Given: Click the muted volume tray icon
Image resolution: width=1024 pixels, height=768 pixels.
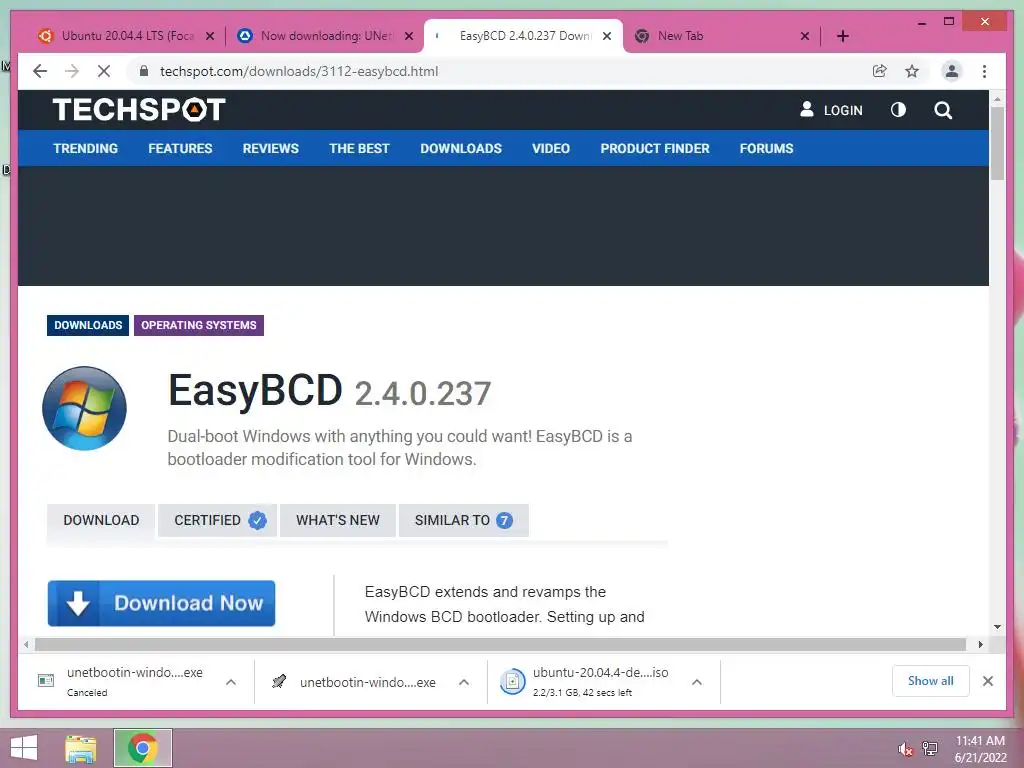Looking at the screenshot, I should 905,749.
